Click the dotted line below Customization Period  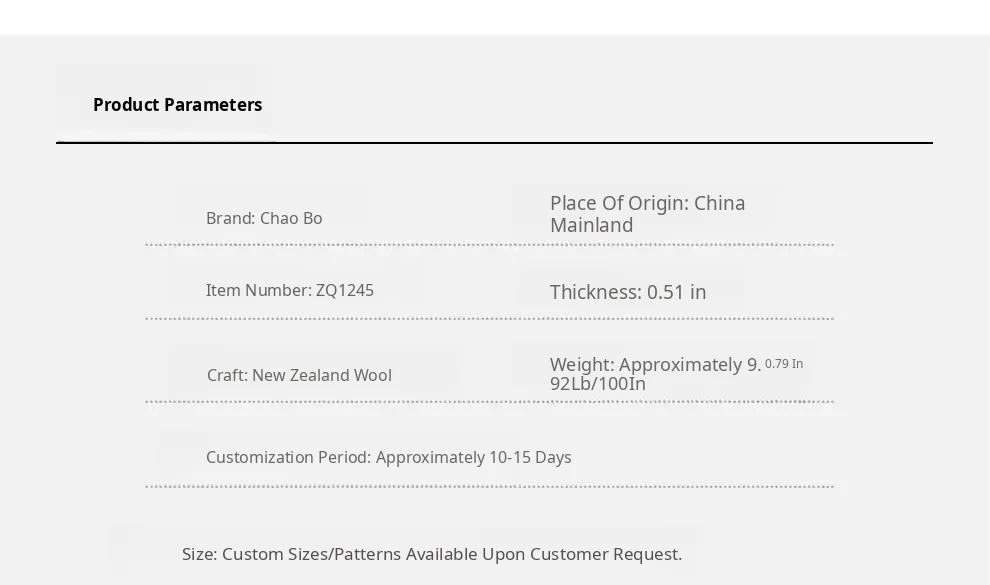pos(489,487)
